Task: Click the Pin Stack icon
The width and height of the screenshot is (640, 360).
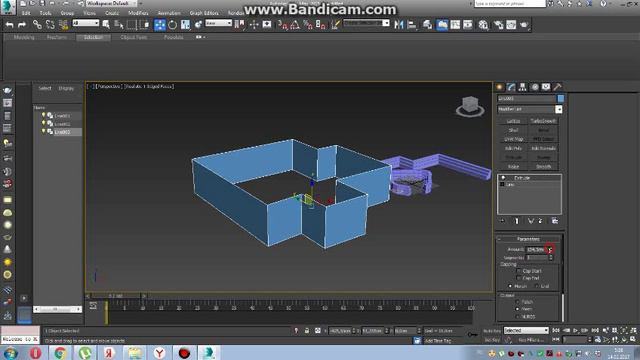Action: (x=502, y=221)
